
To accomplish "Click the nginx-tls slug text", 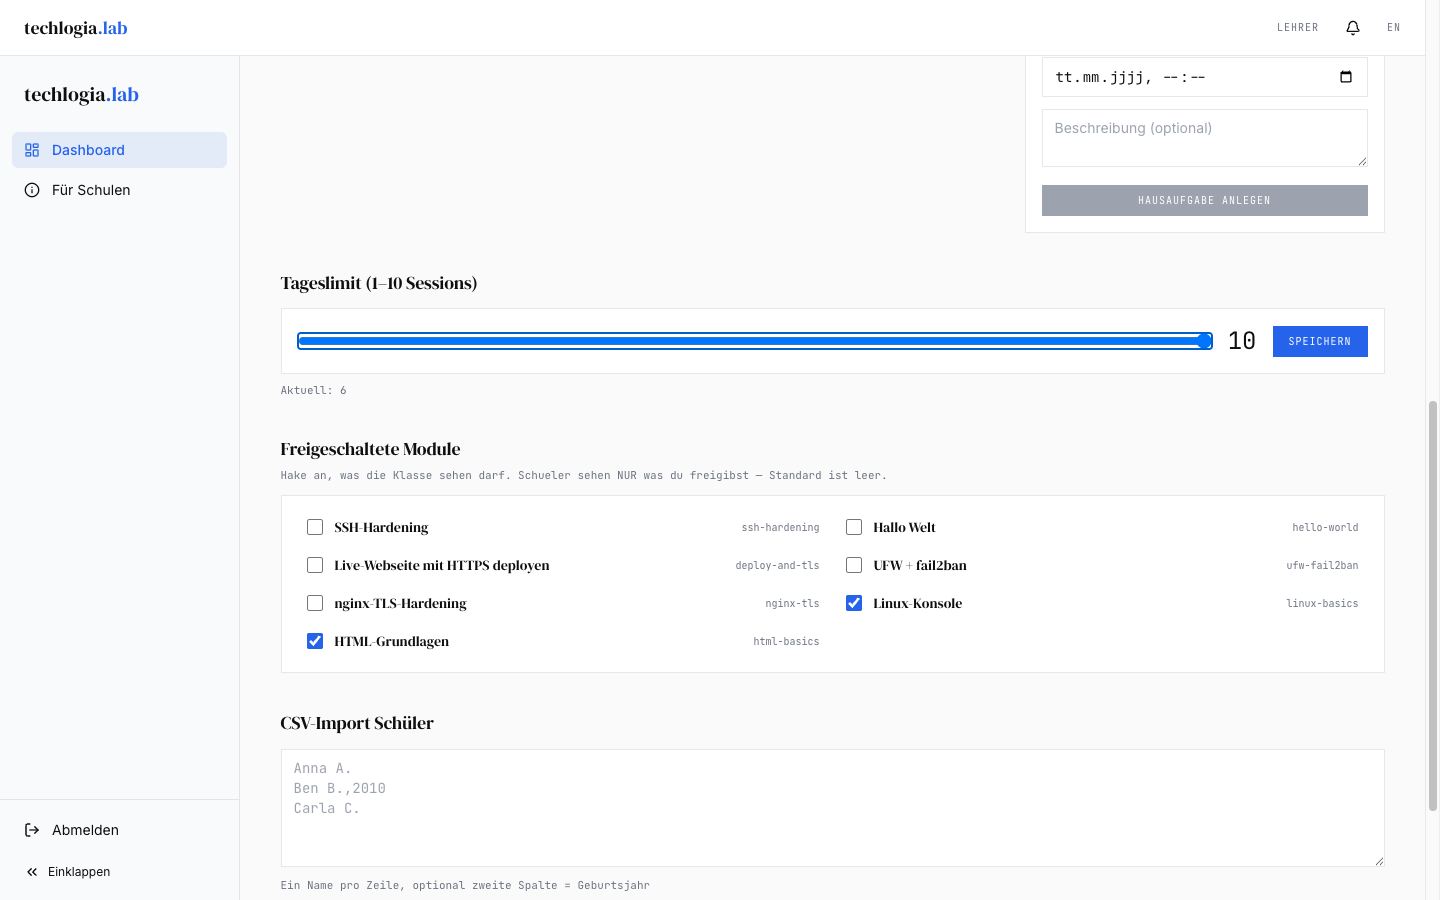I will click(792, 603).
